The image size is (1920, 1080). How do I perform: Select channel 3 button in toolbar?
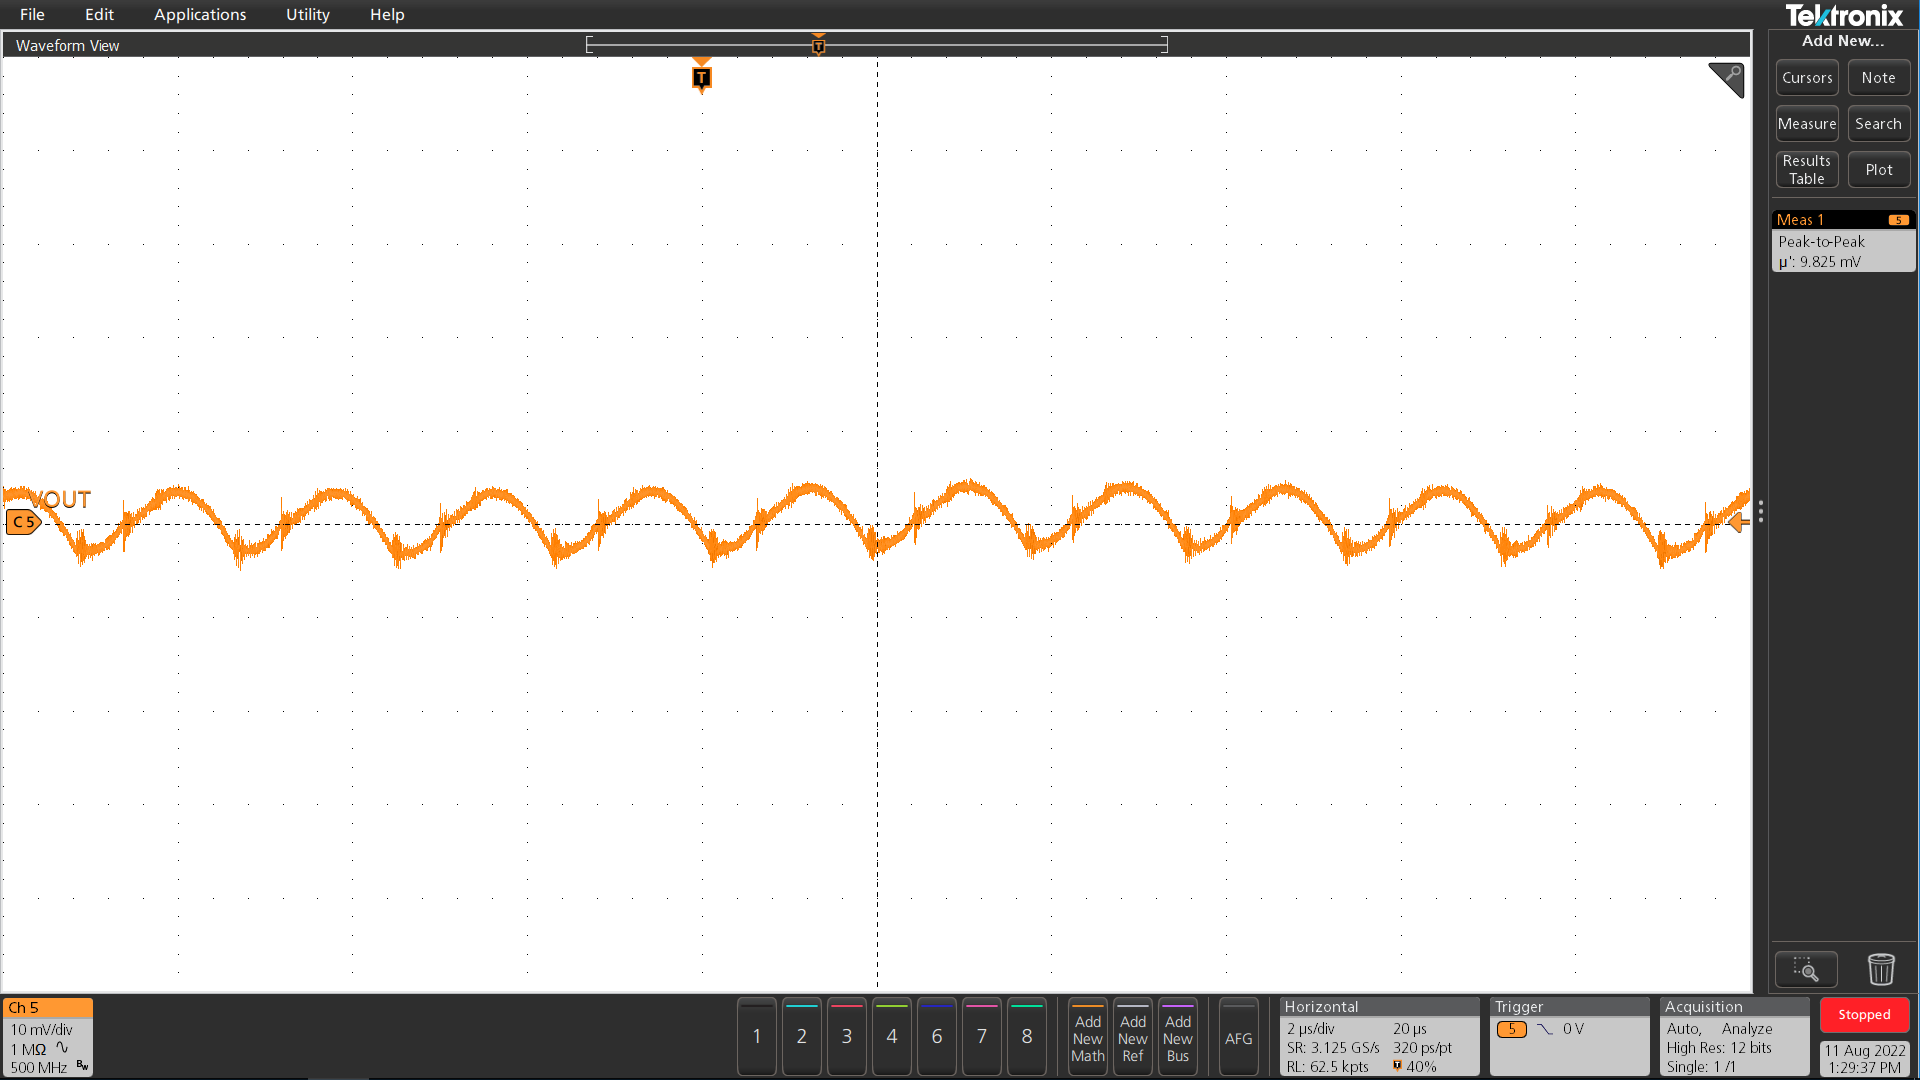click(847, 1036)
